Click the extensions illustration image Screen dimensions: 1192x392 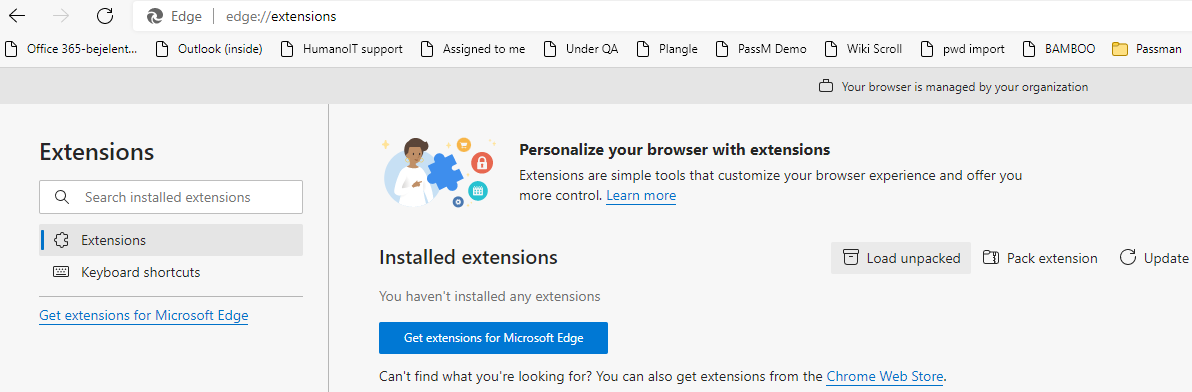coord(440,173)
